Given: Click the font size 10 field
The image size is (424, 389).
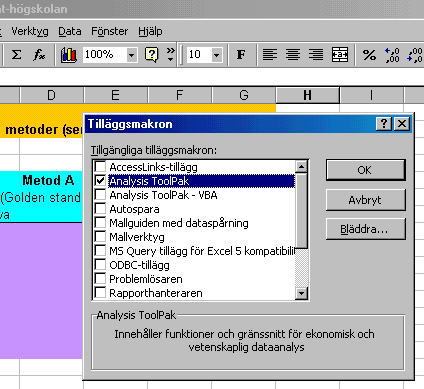Looking at the screenshot, I should point(199,55).
